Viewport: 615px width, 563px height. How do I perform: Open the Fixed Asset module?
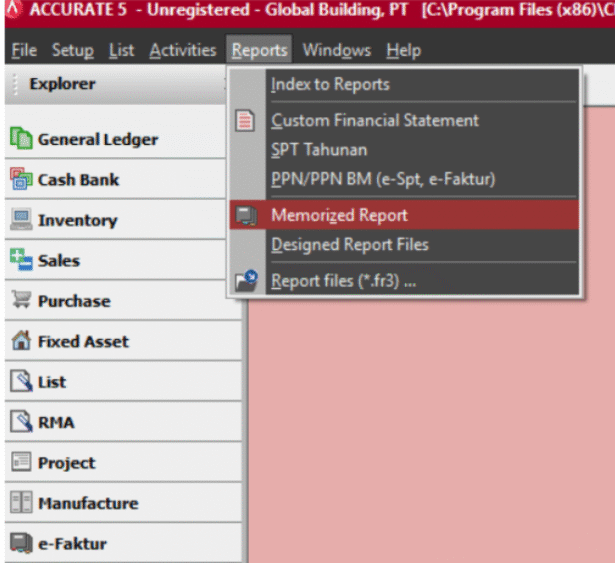pos(124,341)
